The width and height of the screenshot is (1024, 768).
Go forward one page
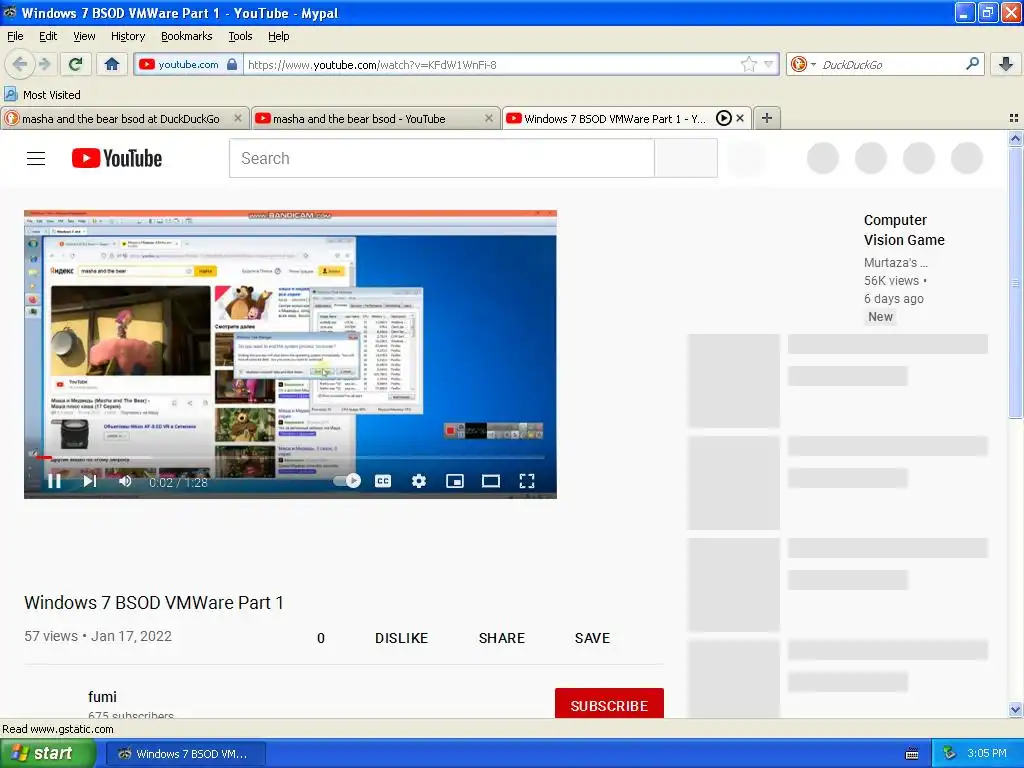tap(44, 64)
